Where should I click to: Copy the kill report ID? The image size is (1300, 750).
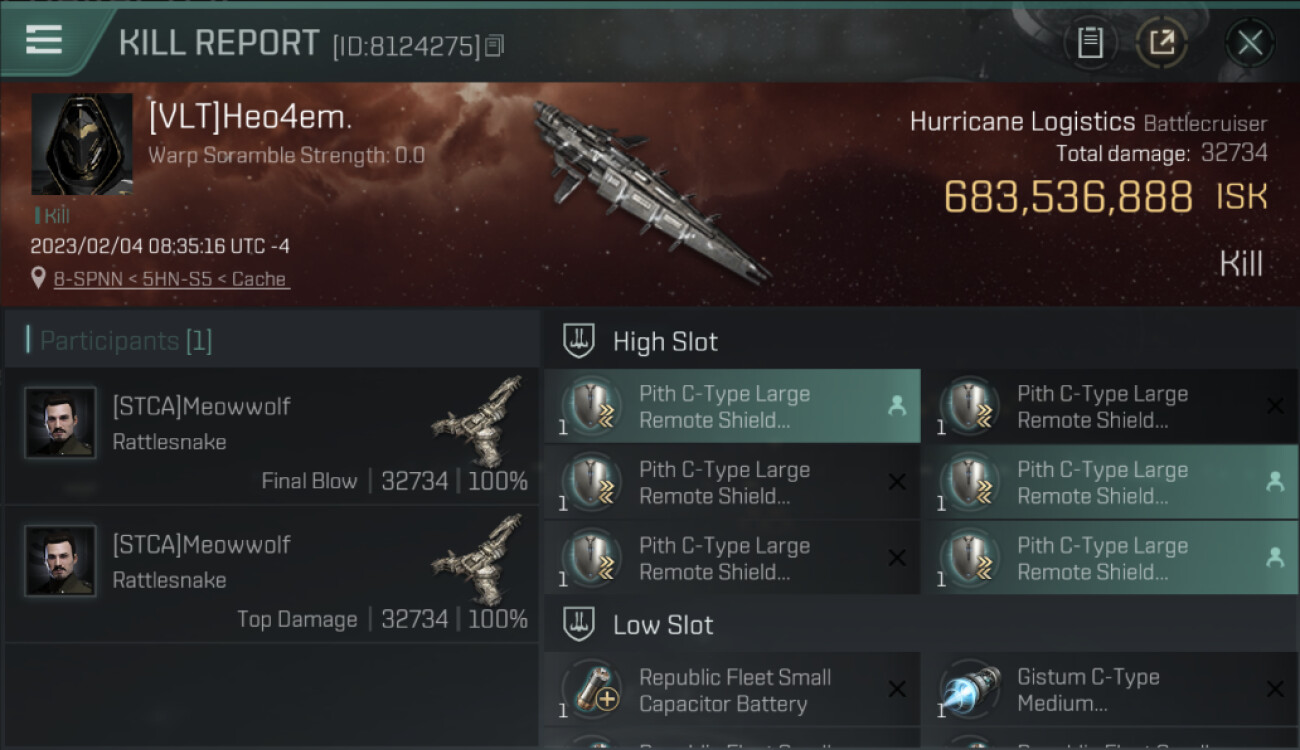click(495, 45)
